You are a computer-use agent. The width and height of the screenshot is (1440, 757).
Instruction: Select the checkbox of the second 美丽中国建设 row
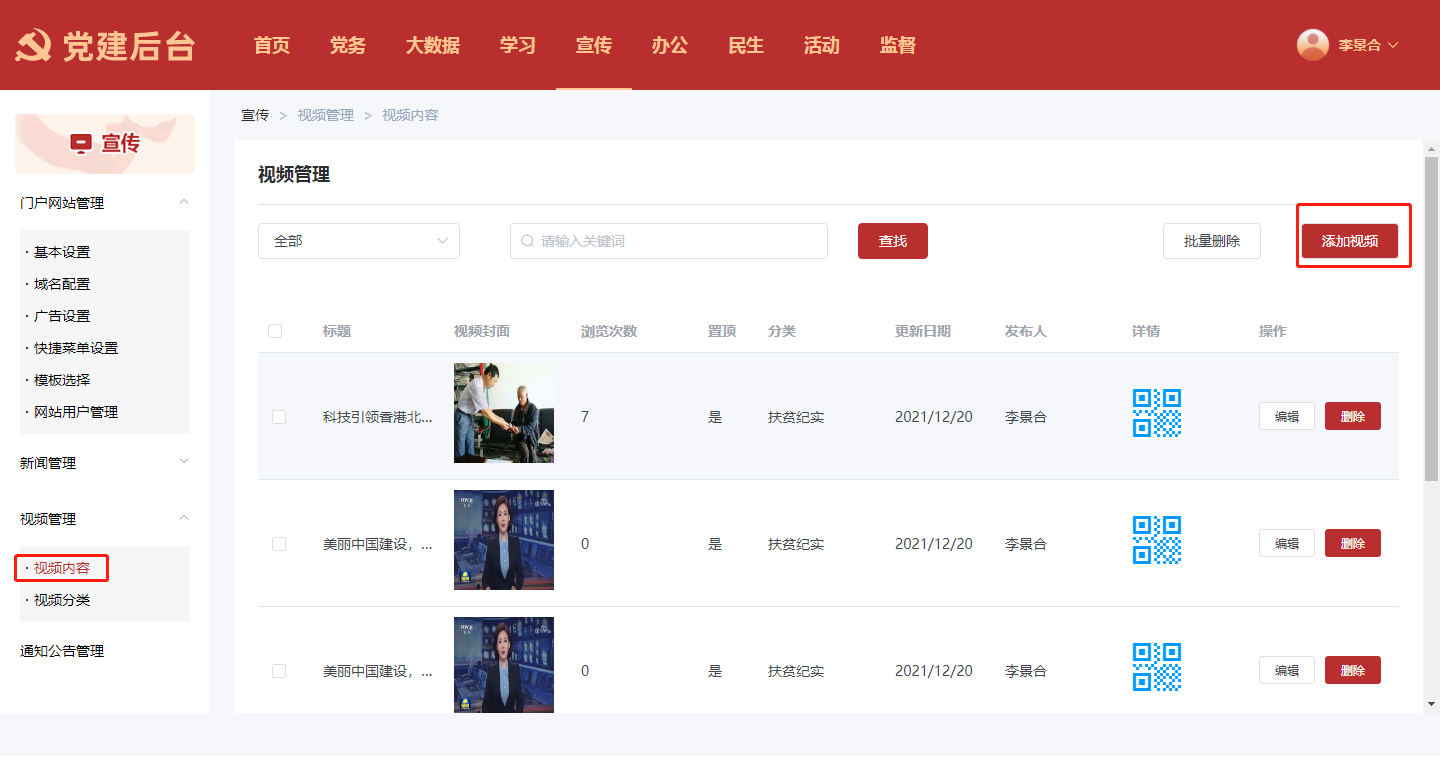click(x=279, y=671)
